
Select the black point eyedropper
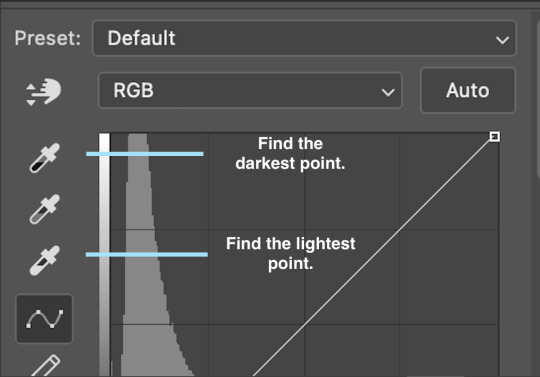click(44, 158)
